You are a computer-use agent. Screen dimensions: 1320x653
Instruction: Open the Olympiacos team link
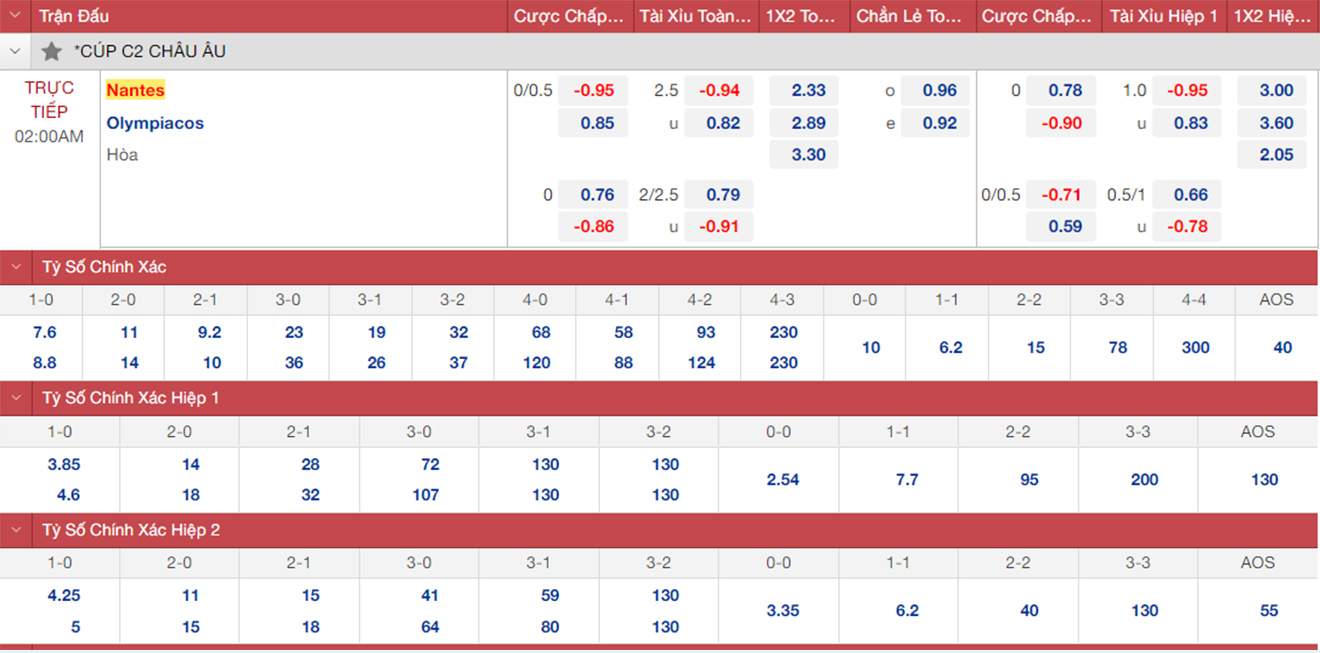pyautogui.click(x=155, y=123)
